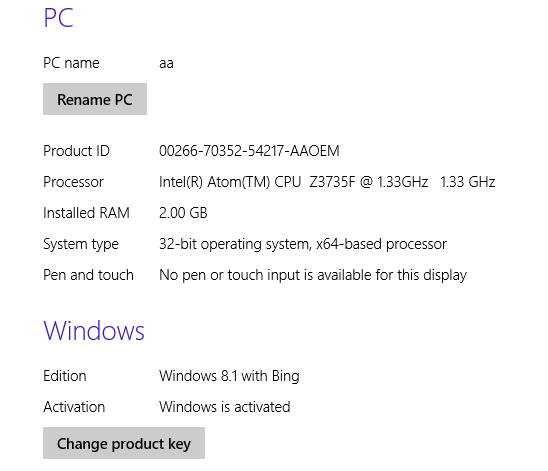Click the Windows 8.1 with Bing edition

(x=229, y=376)
